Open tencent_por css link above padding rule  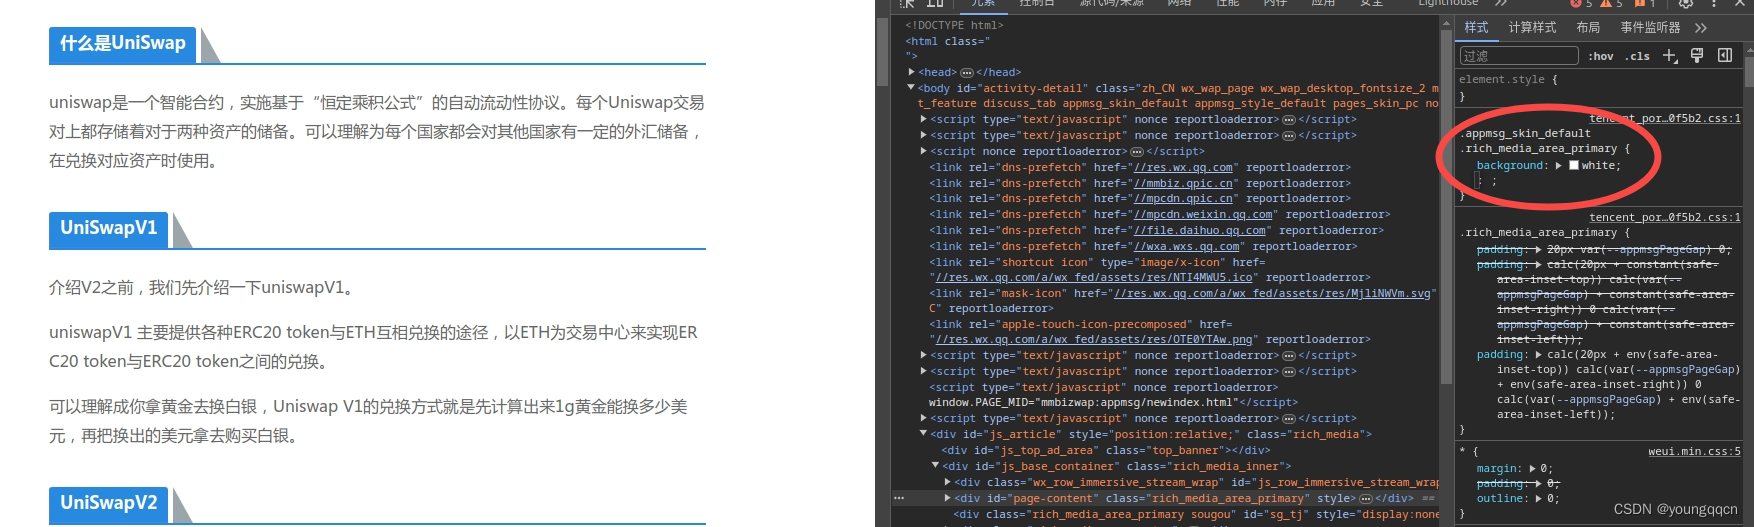click(x=1665, y=218)
